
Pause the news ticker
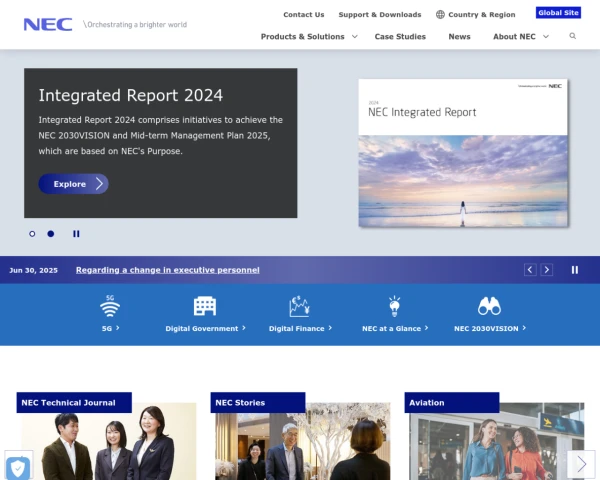(x=575, y=270)
